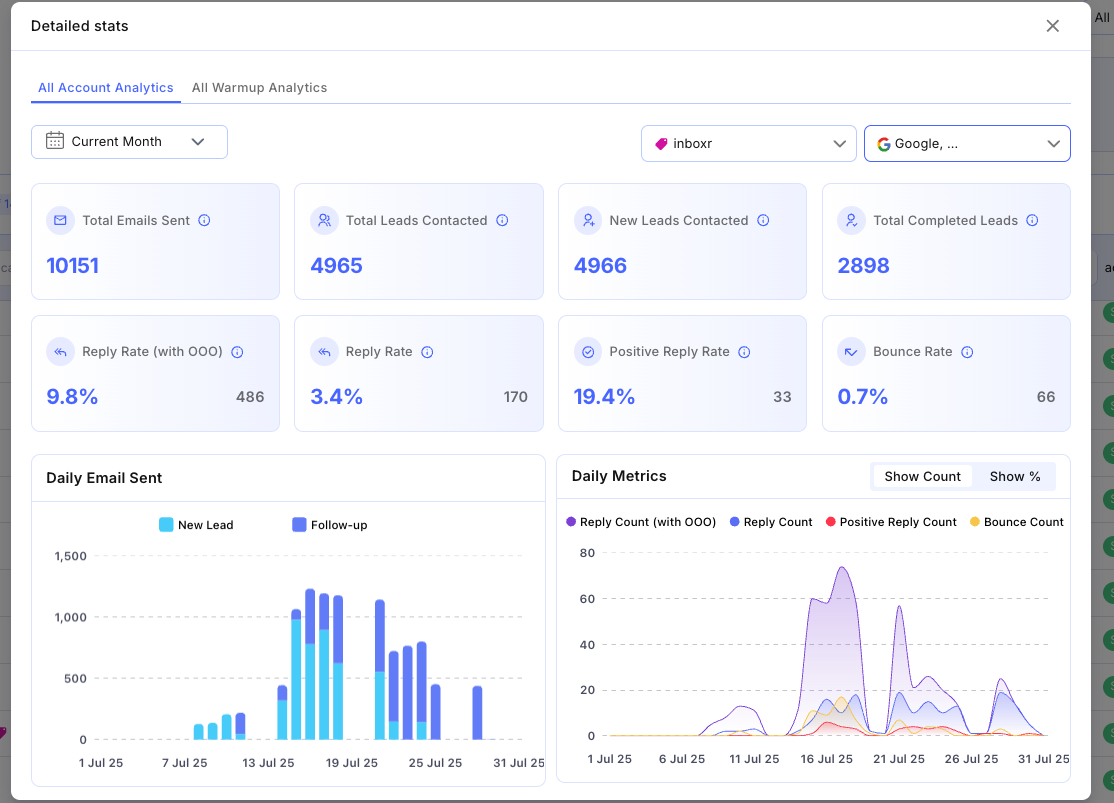Click info icon next to Total Leads Contacted
This screenshot has width=1114, height=803.
[502, 221]
